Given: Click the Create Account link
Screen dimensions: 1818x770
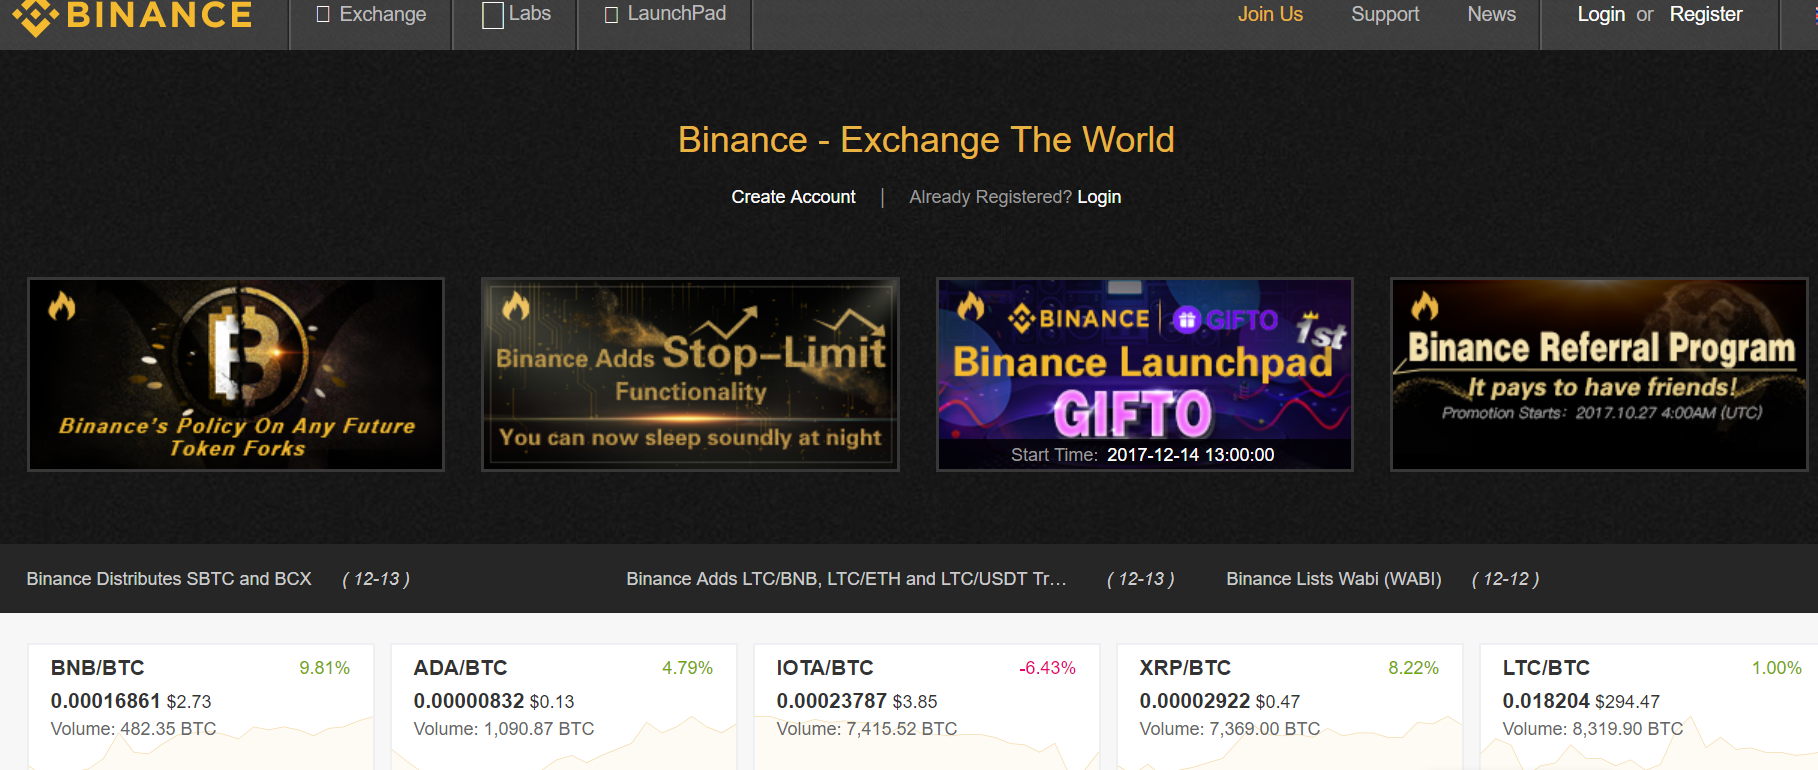Looking at the screenshot, I should [x=793, y=197].
